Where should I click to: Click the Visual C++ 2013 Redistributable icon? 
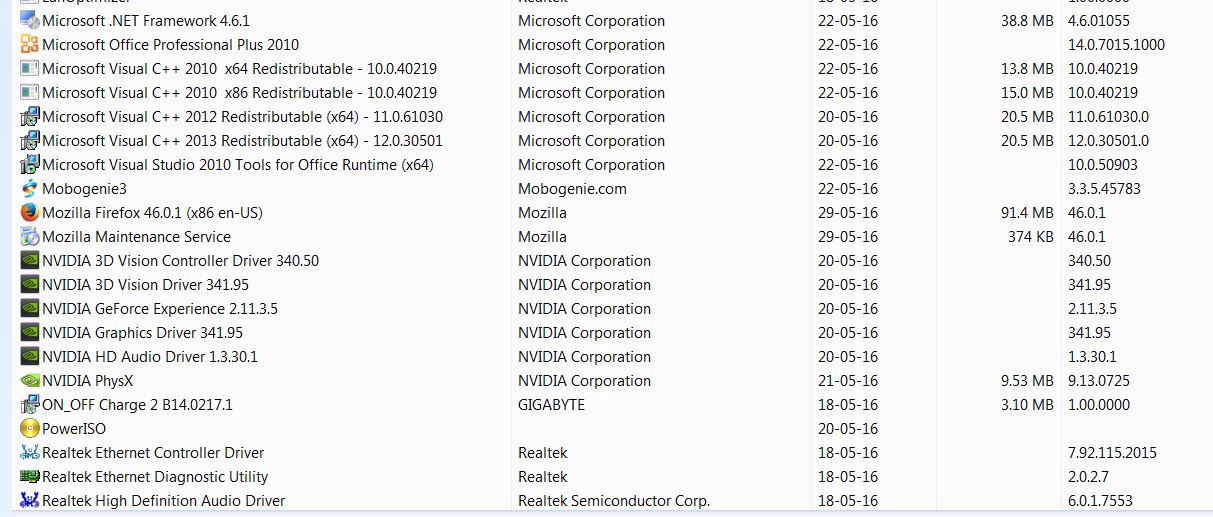click(x=30, y=140)
